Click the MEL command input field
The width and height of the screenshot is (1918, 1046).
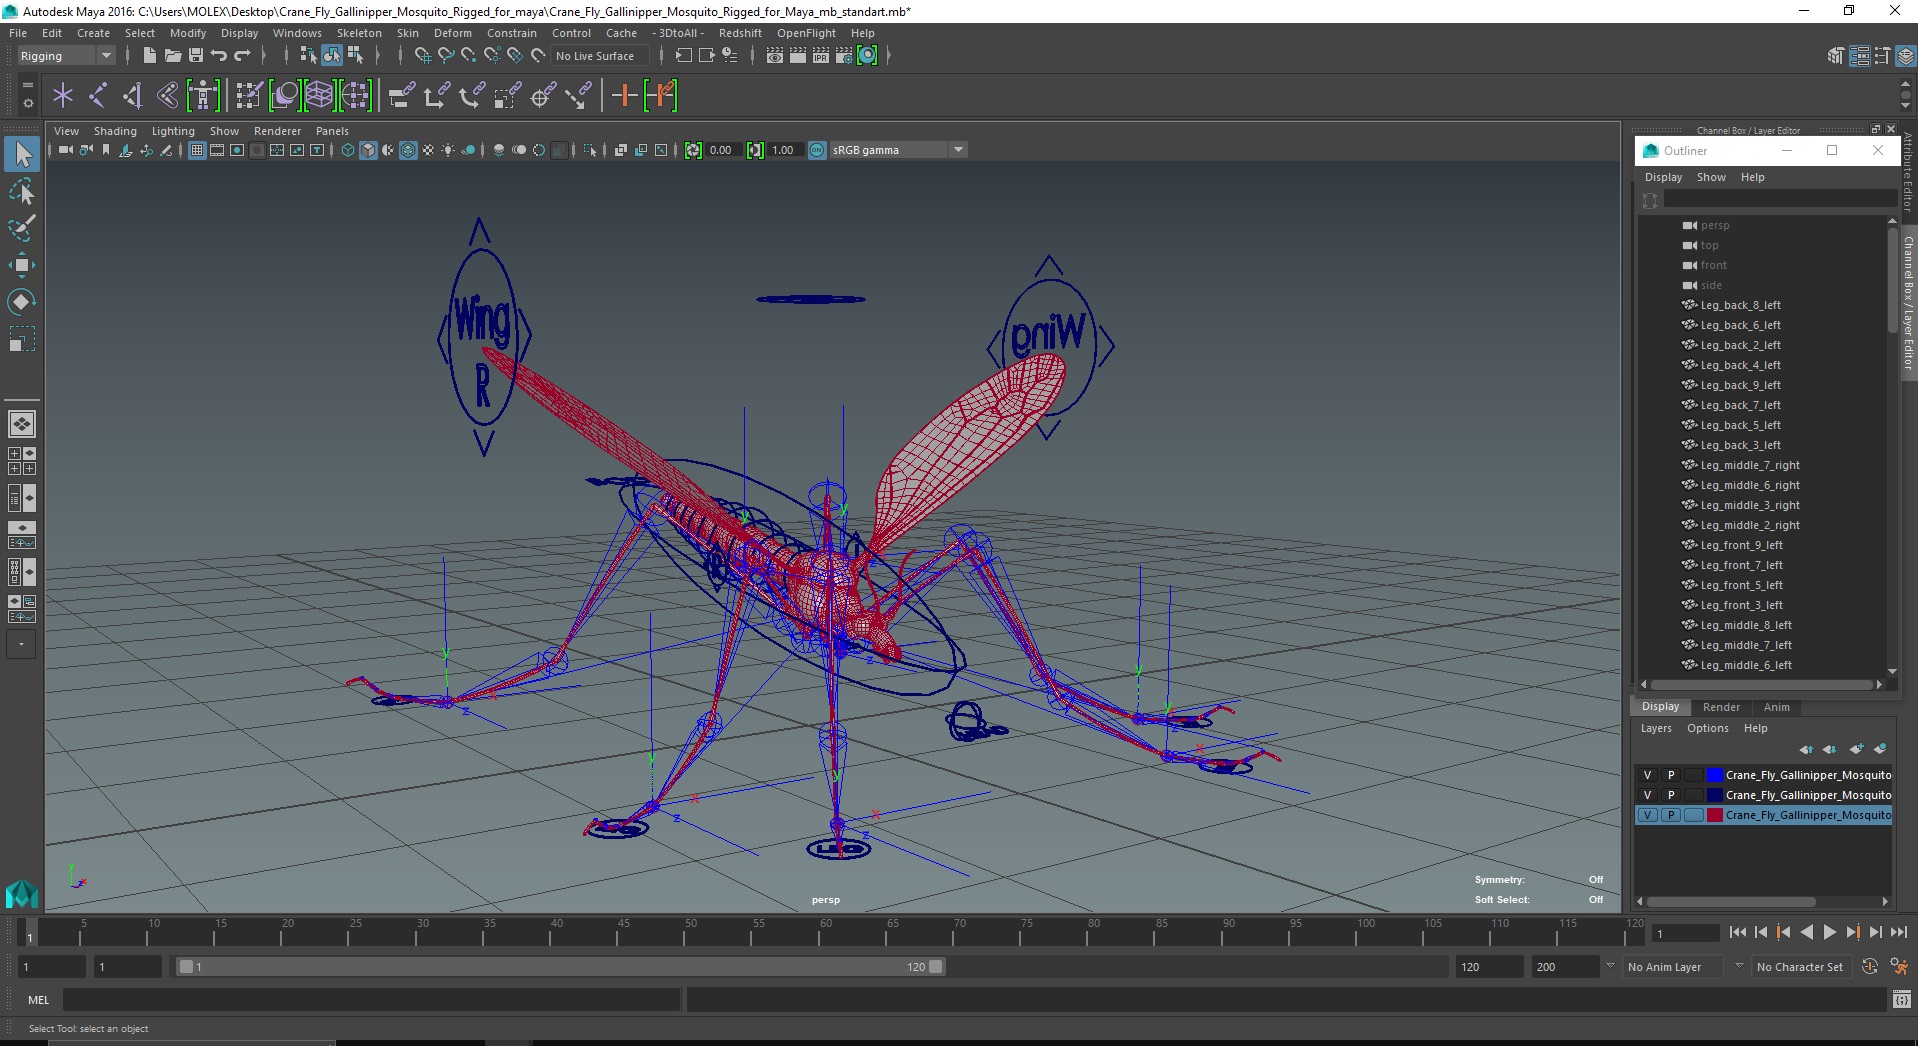click(371, 1000)
